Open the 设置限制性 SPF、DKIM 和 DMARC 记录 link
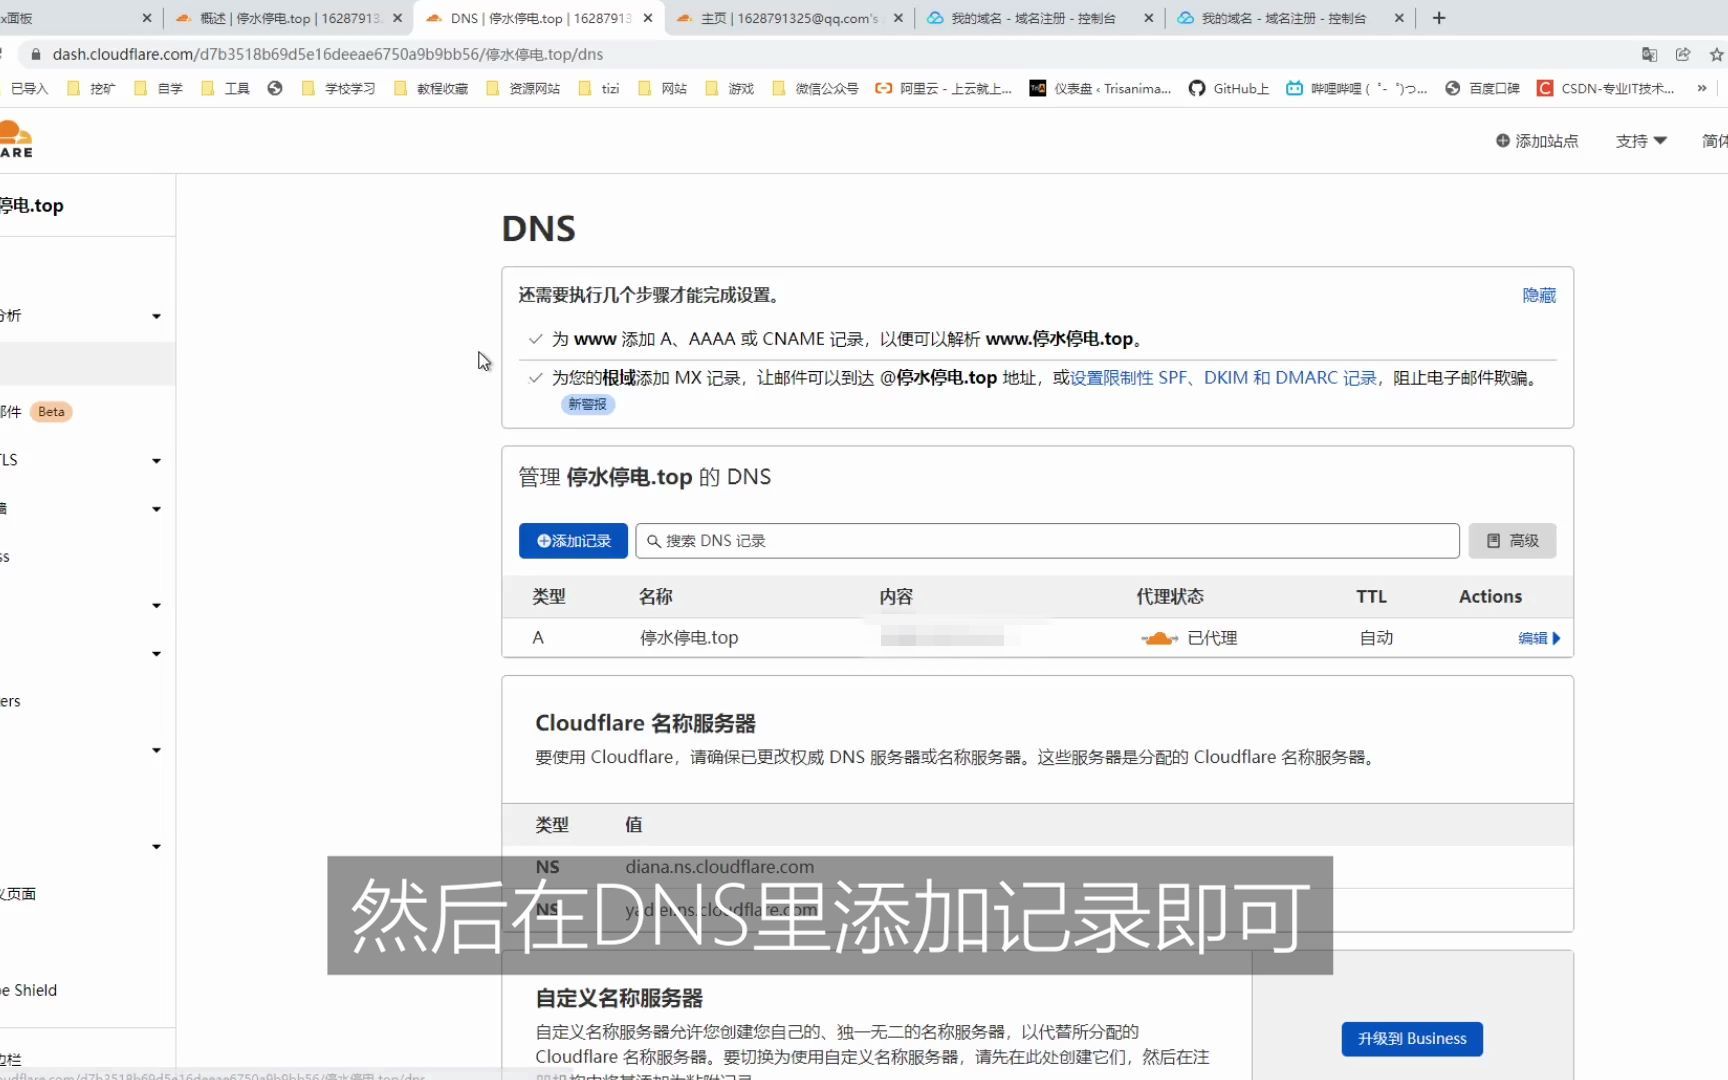The height and width of the screenshot is (1080, 1728). (1223, 378)
